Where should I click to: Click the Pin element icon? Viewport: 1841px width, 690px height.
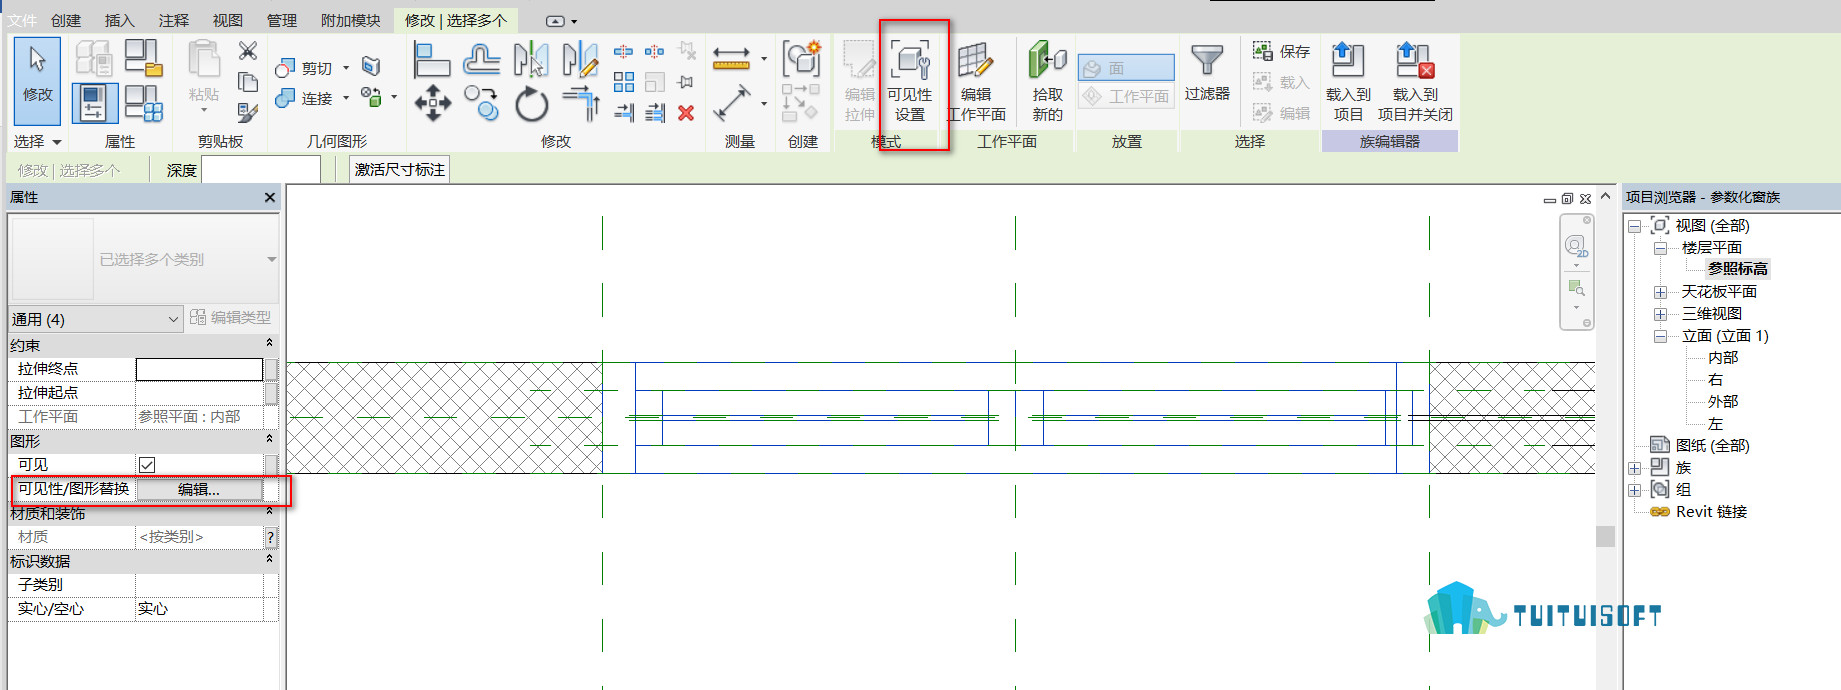(686, 81)
